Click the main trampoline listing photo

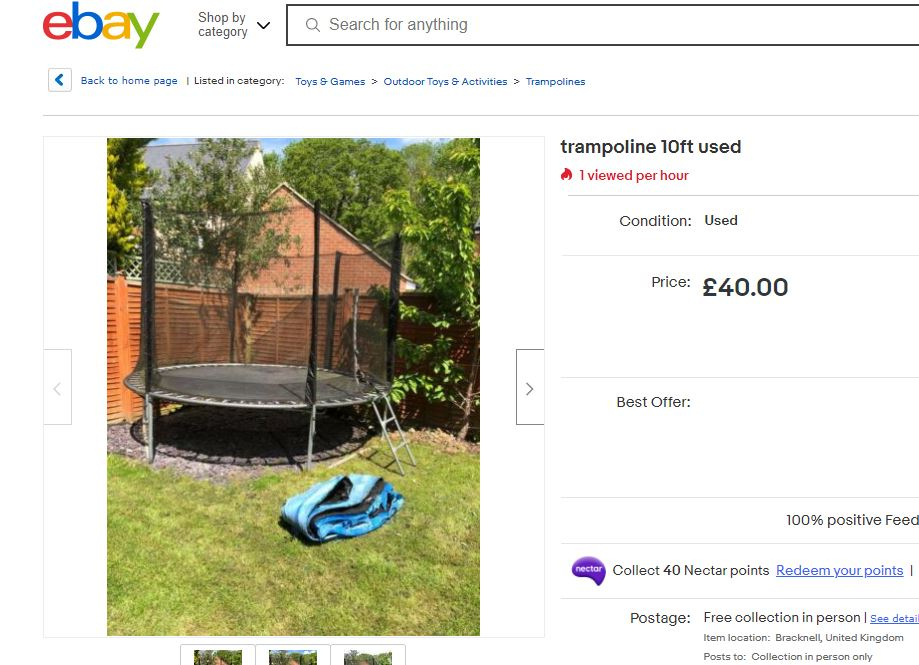click(x=293, y=387)
